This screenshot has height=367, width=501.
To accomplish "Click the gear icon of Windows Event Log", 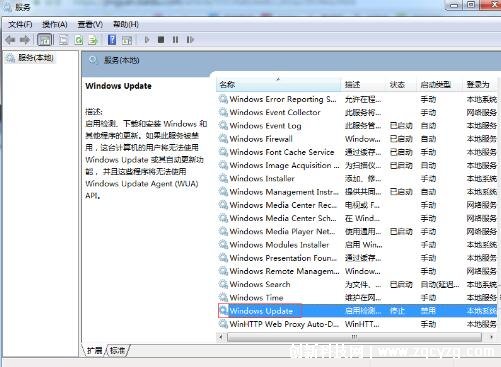I will [223, 126].
